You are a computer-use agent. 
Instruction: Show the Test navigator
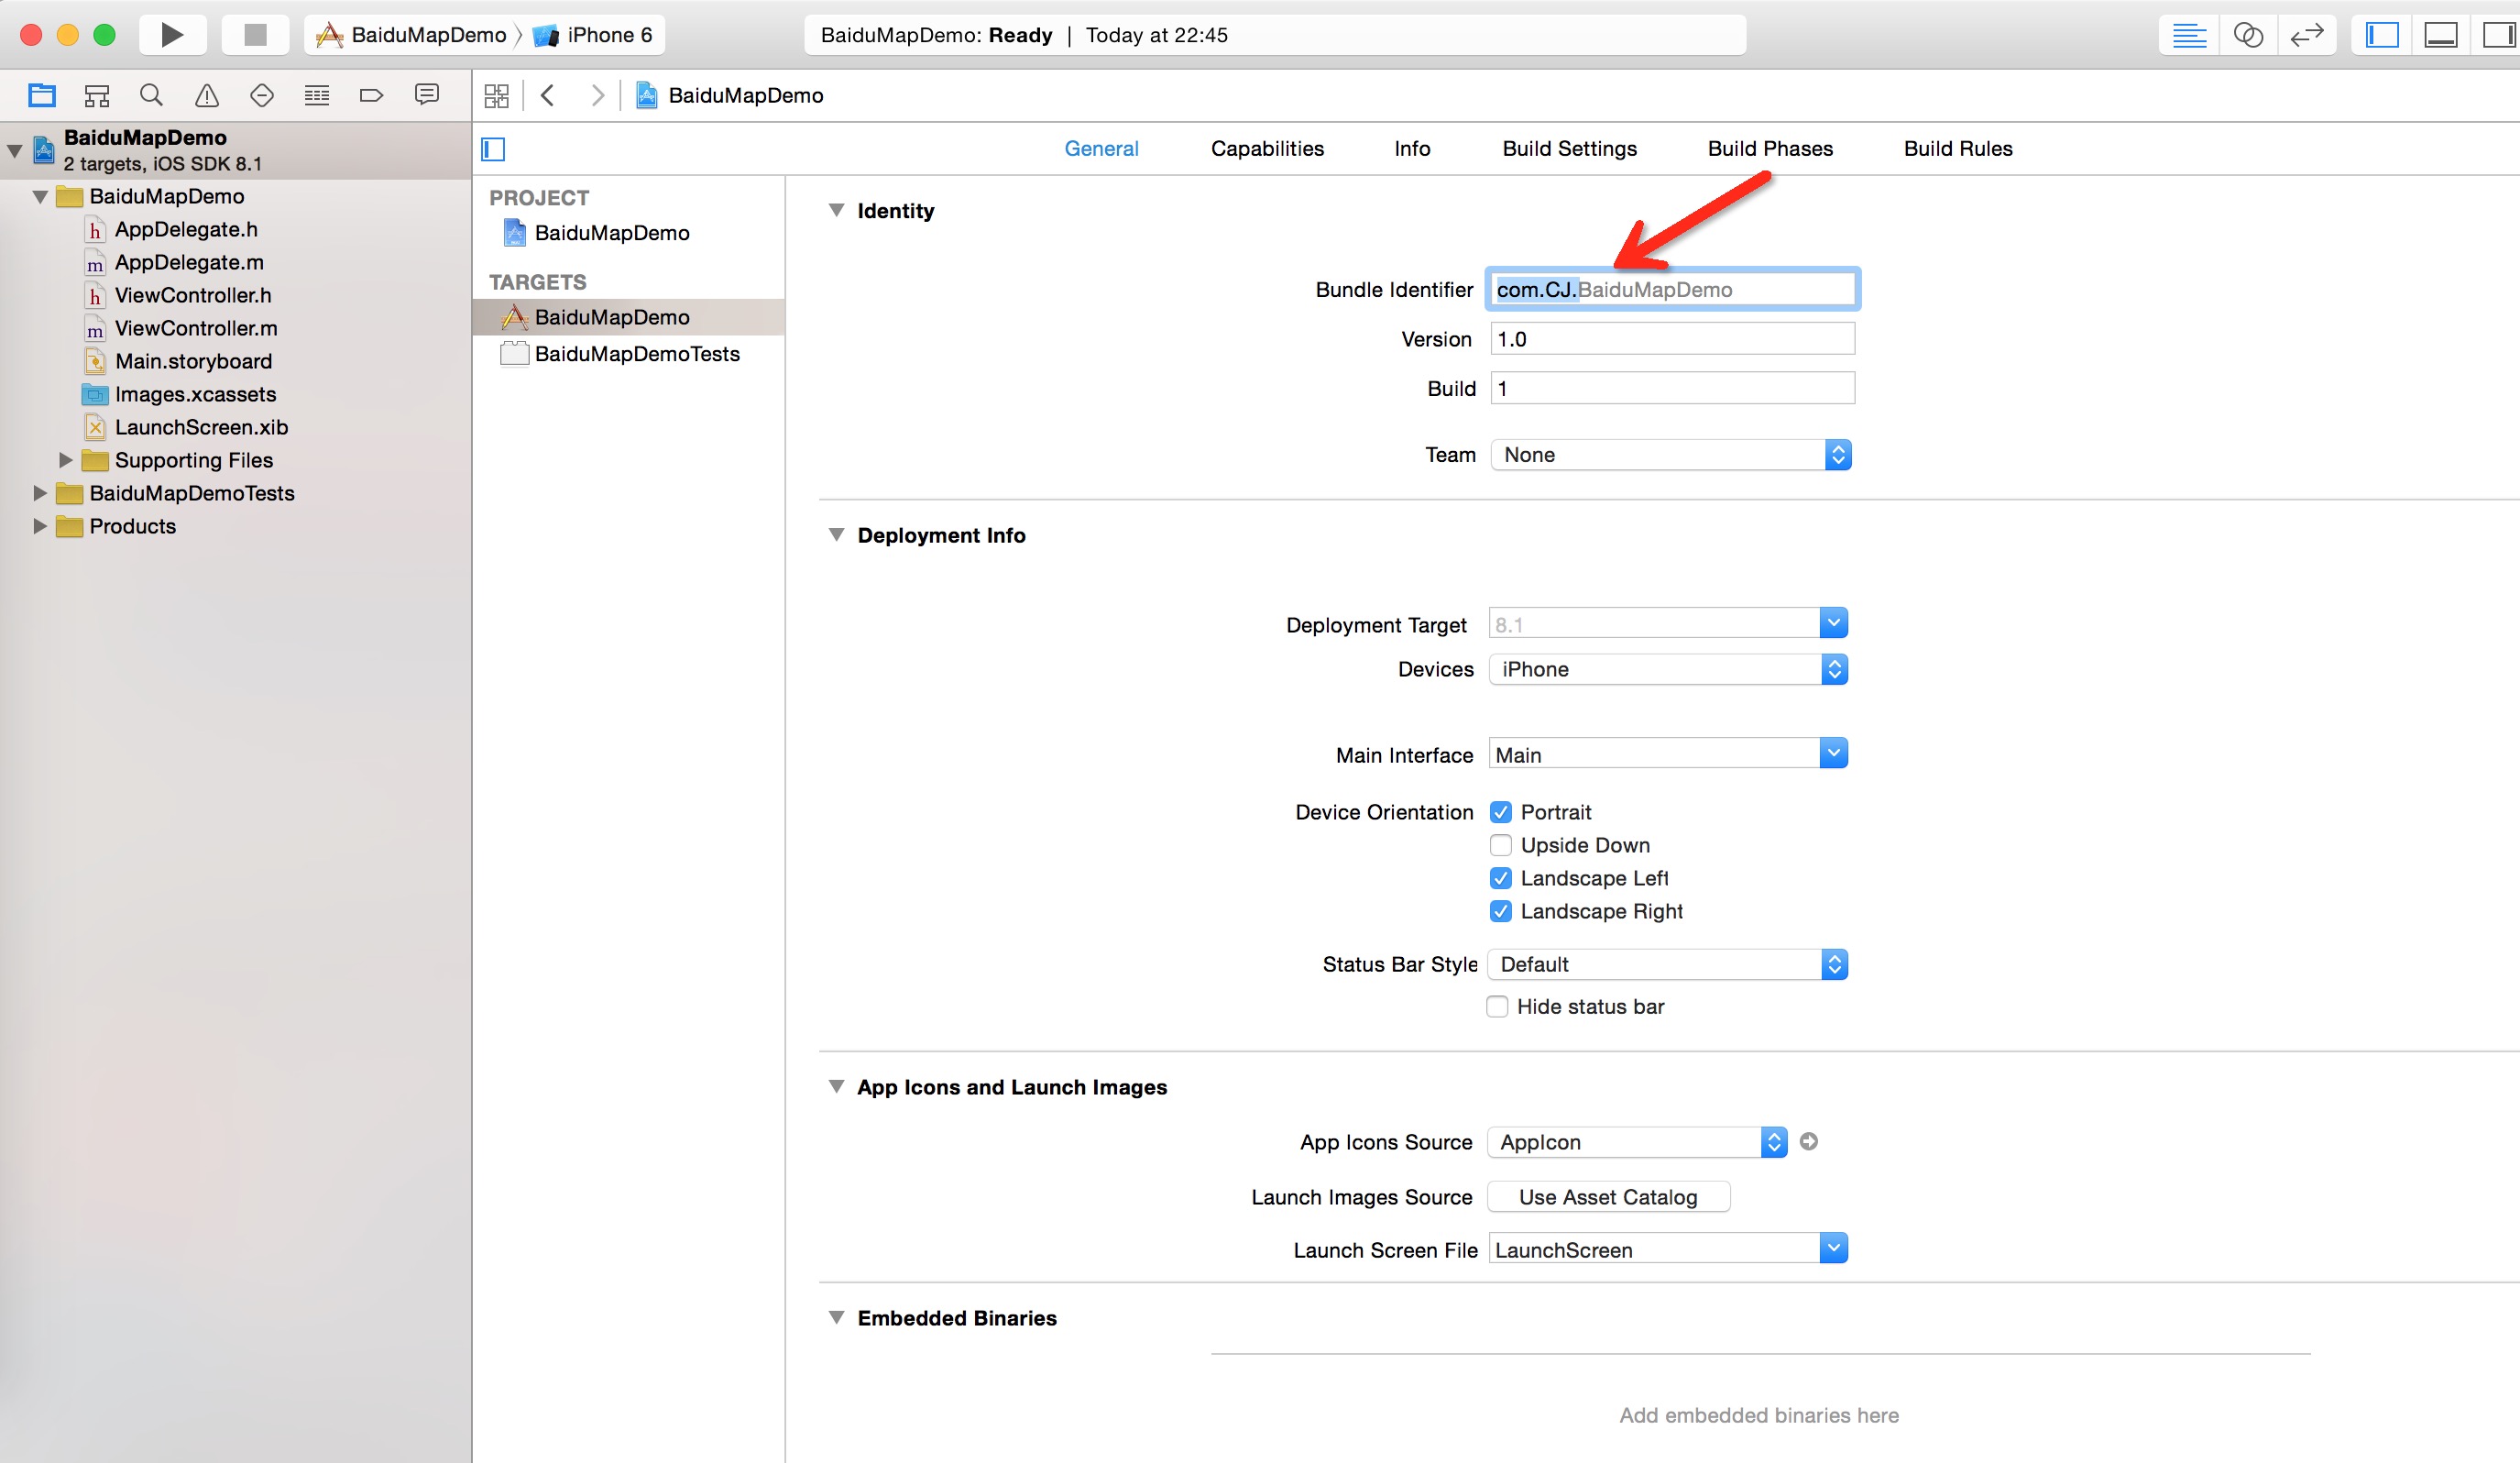(262, 95)
